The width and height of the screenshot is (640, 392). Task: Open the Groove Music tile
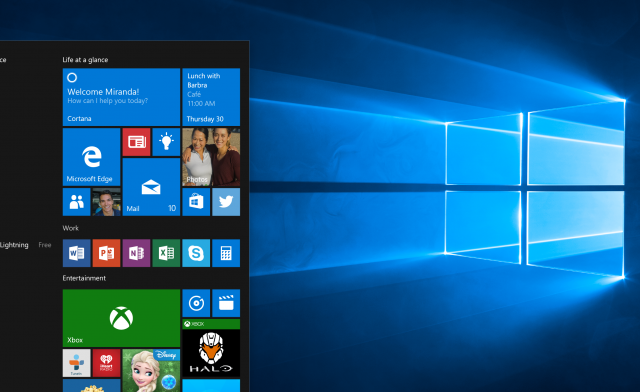196,303
